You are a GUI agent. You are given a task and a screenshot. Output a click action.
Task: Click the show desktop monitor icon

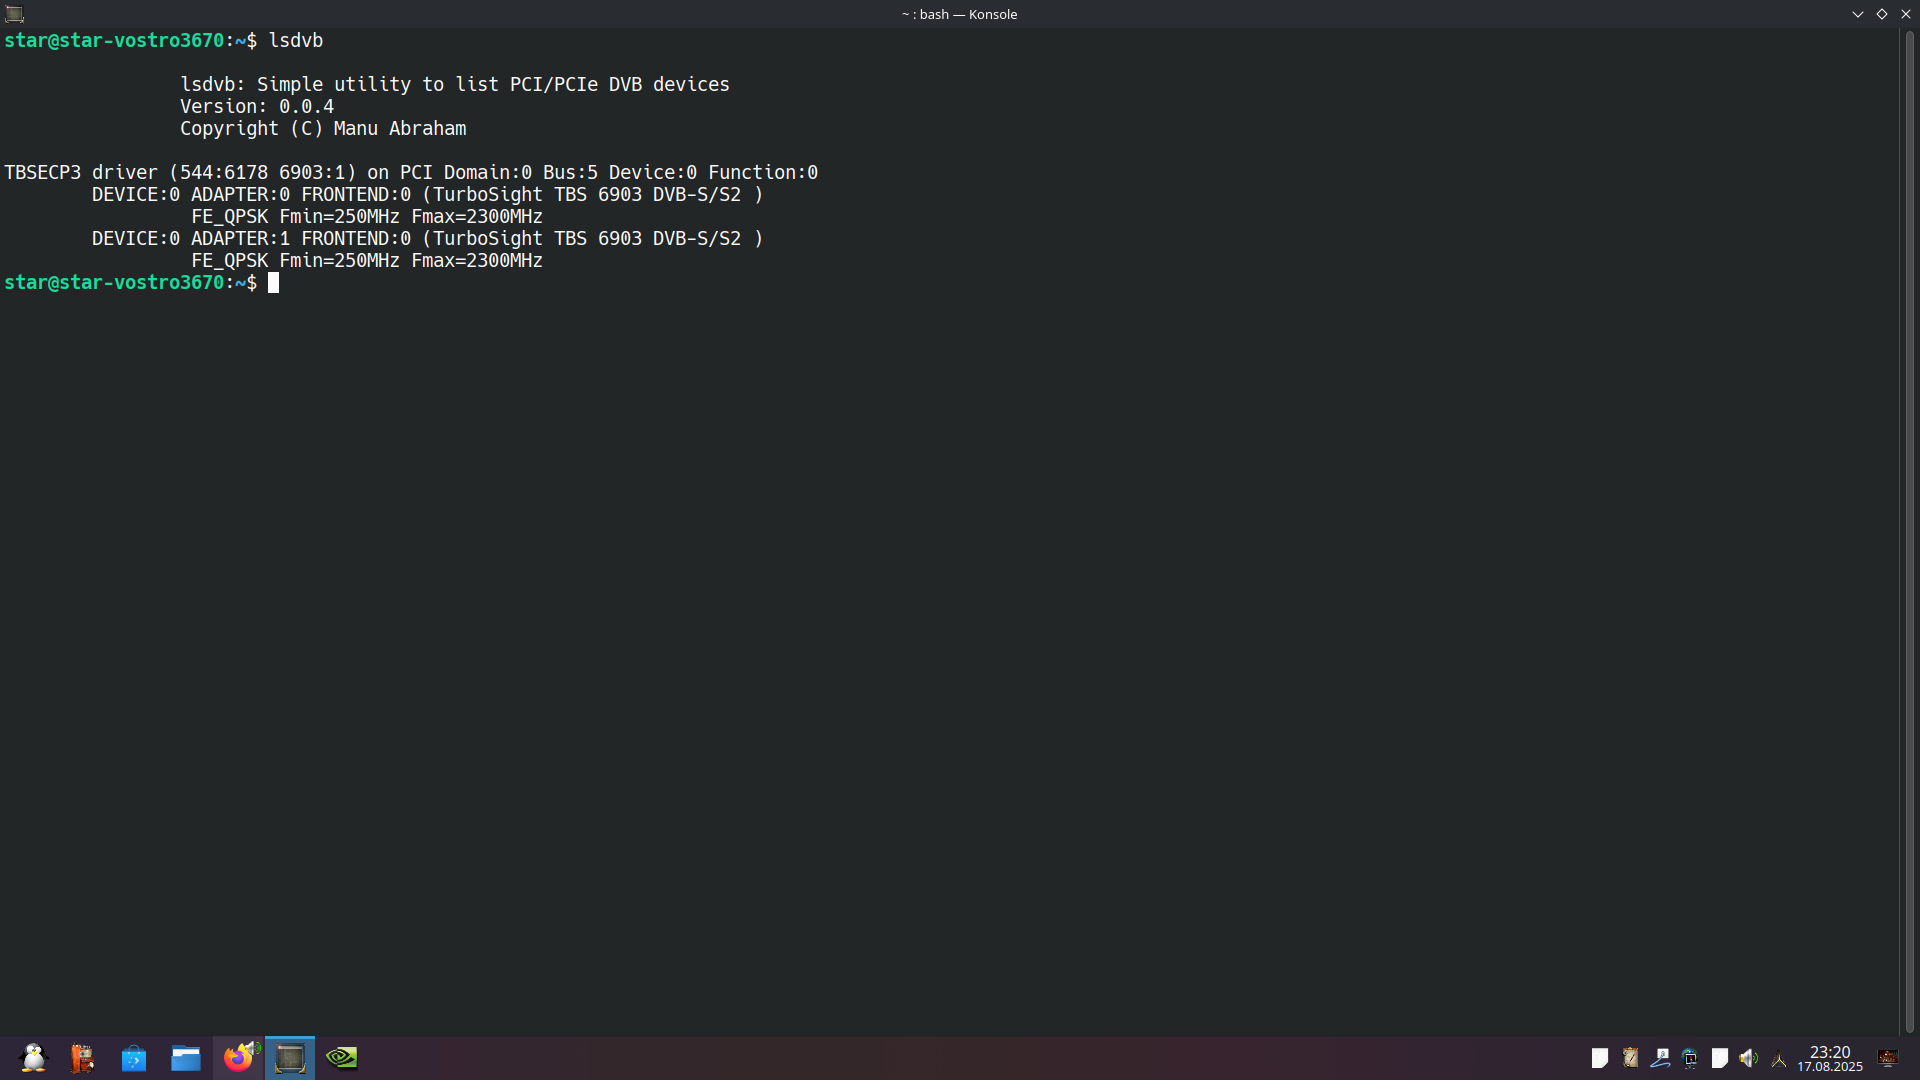pyautogui.click(x=1888, y=1058)
